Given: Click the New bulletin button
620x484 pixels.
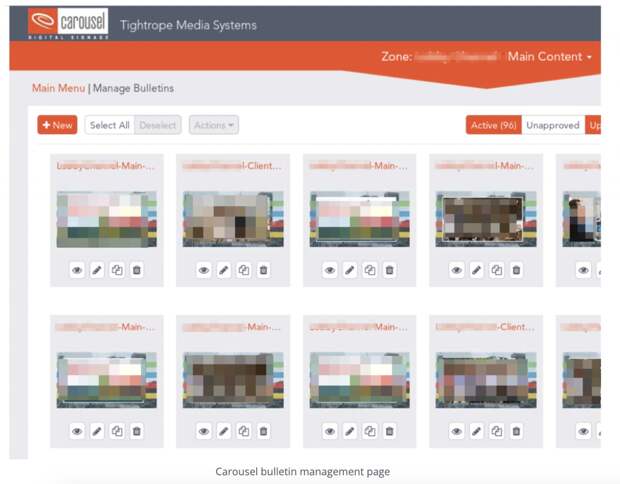Looking at the screenshot, I should click(x=57, y=125).
